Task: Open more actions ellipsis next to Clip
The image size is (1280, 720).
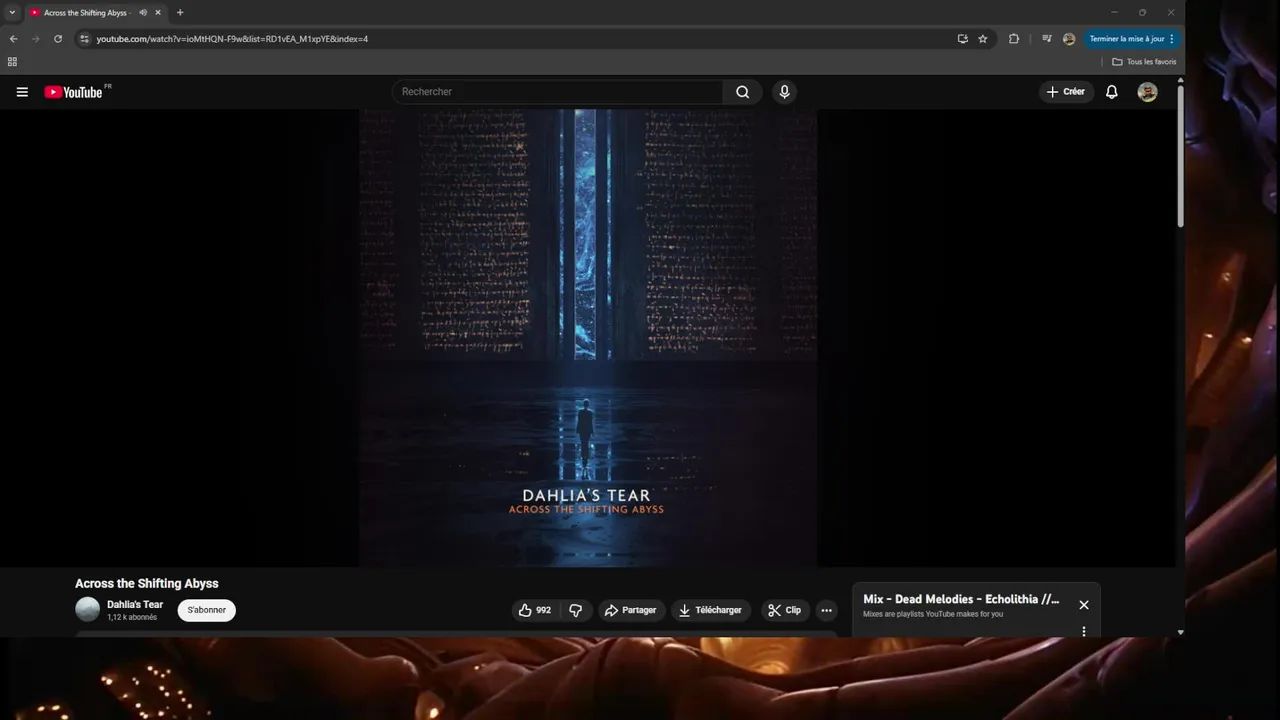Action: [826, 610]
